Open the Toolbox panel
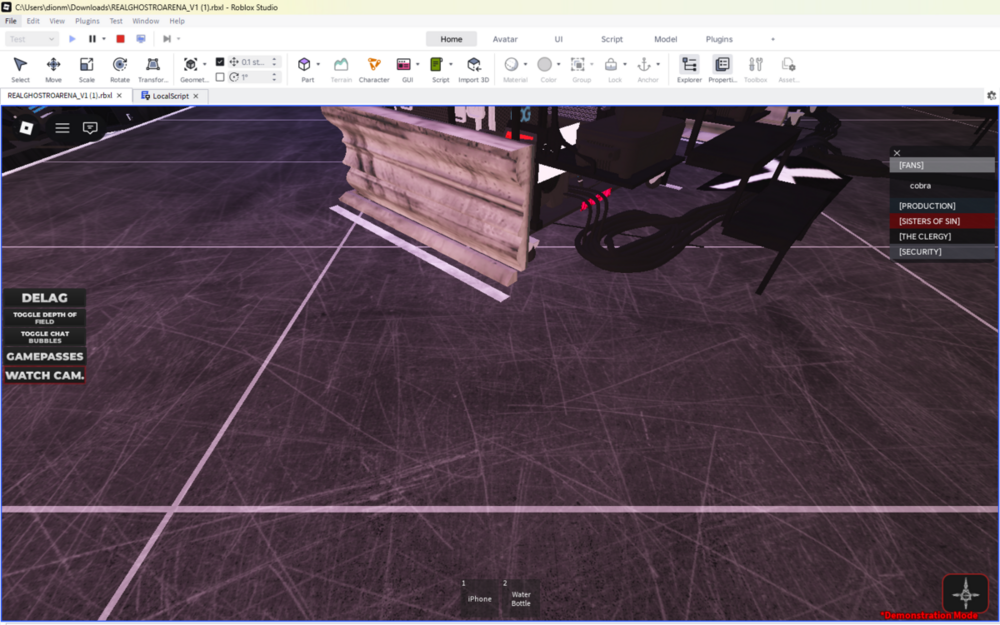 [x=755, y=69]
